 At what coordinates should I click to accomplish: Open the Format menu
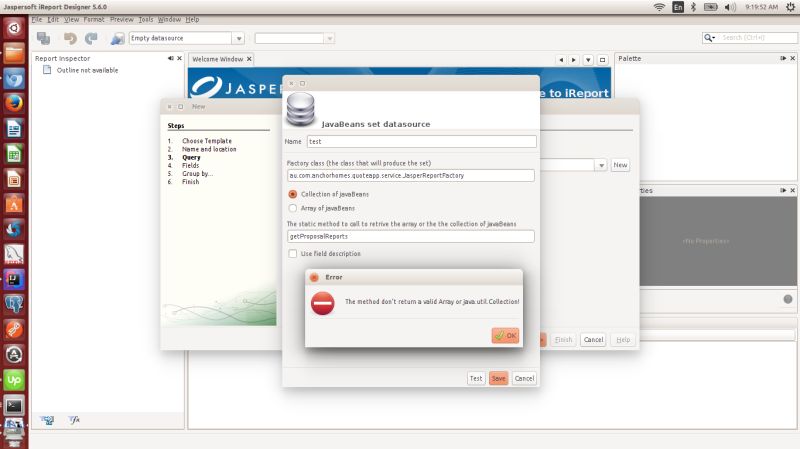94,19
